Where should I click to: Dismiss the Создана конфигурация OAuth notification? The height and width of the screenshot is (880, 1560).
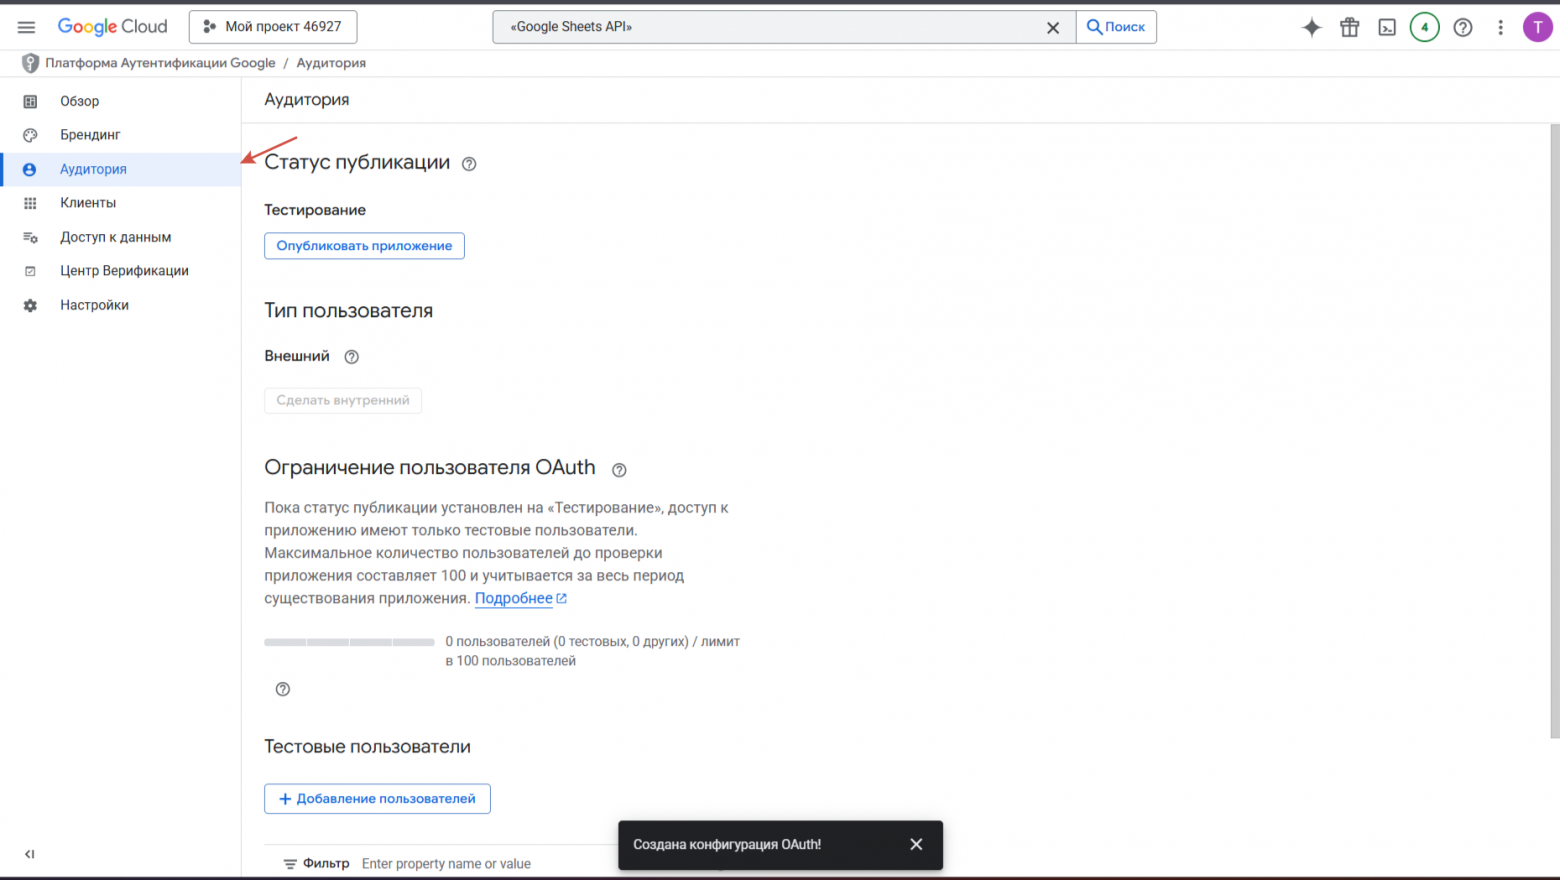coord(916,845)
